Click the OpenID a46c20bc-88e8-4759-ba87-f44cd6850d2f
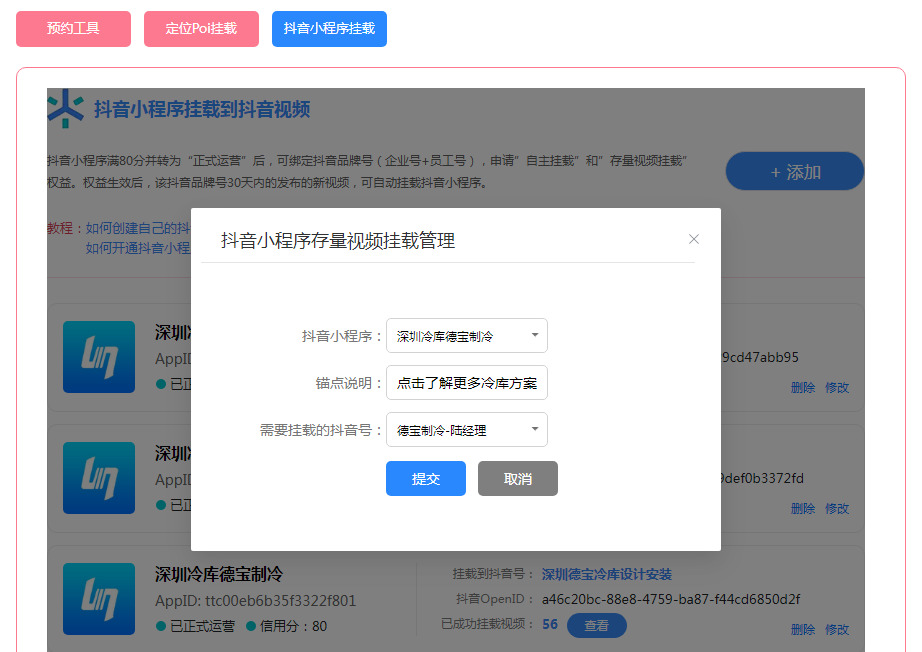The width and height of the screenshot is (922, 652). coord(671,599)
